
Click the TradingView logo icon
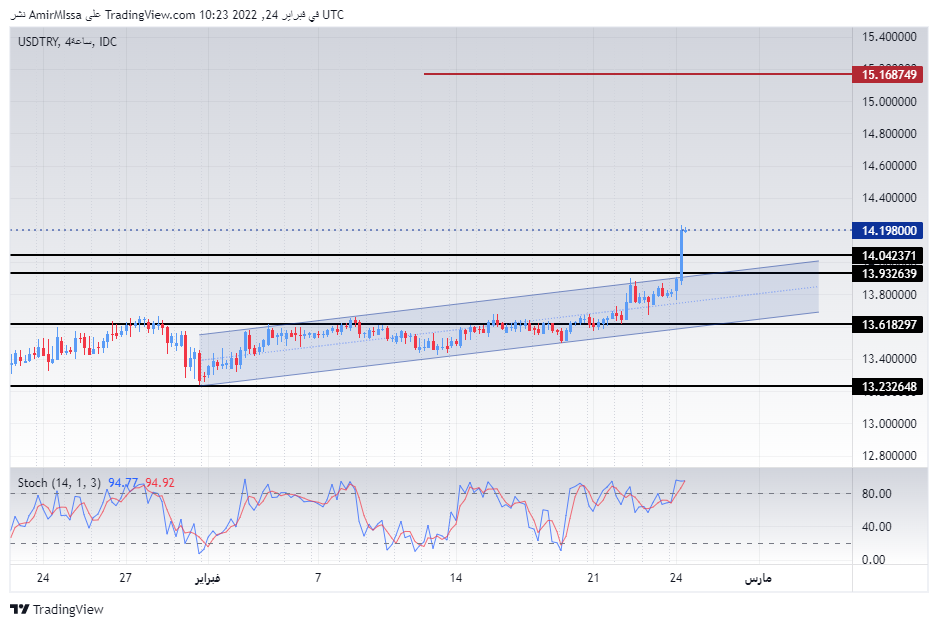tap(20, 608)
